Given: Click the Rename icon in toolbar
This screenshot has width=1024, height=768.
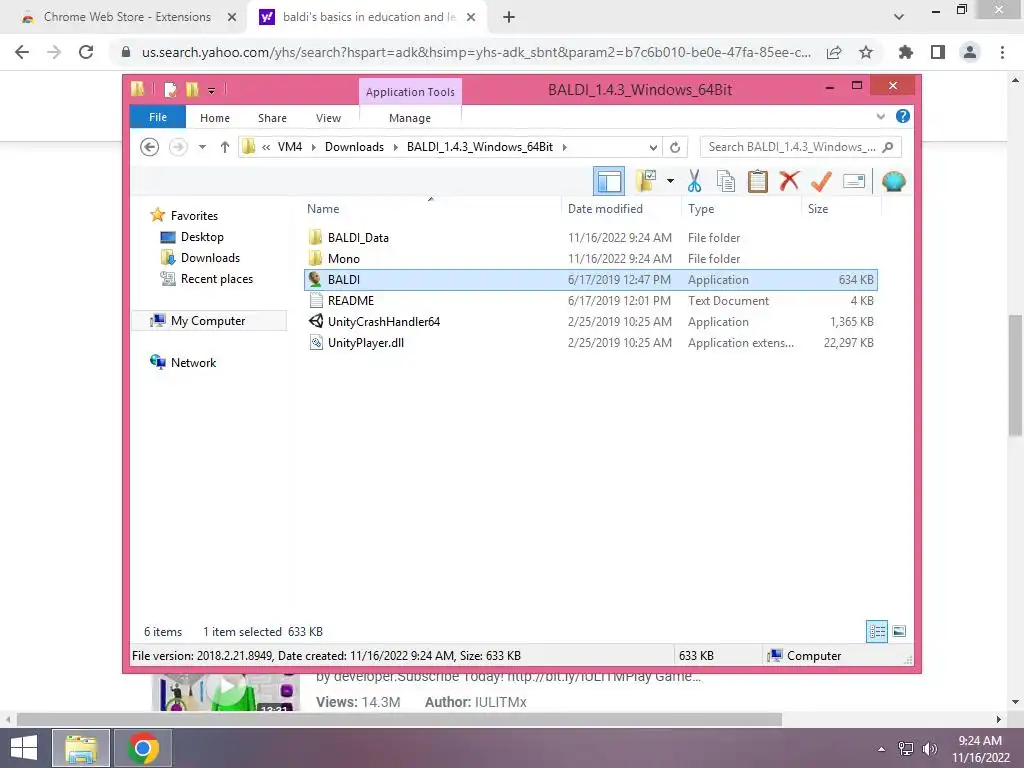Looking at the screenshot, I should [x=854, y=181].
